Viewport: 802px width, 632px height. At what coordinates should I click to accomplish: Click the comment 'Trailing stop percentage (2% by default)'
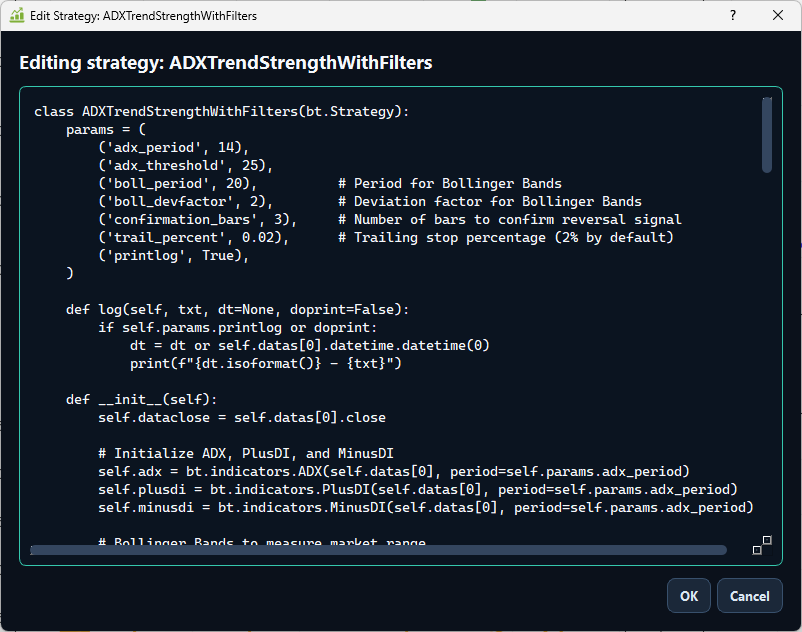tap(506, 238)
